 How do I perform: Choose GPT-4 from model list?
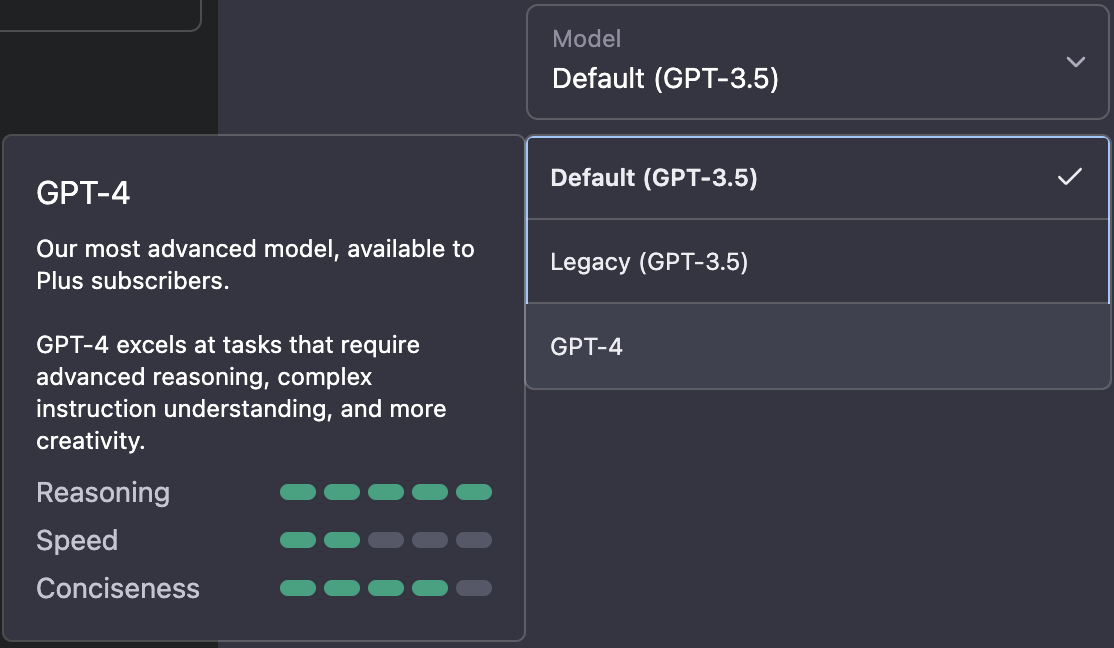click(817, 346)
